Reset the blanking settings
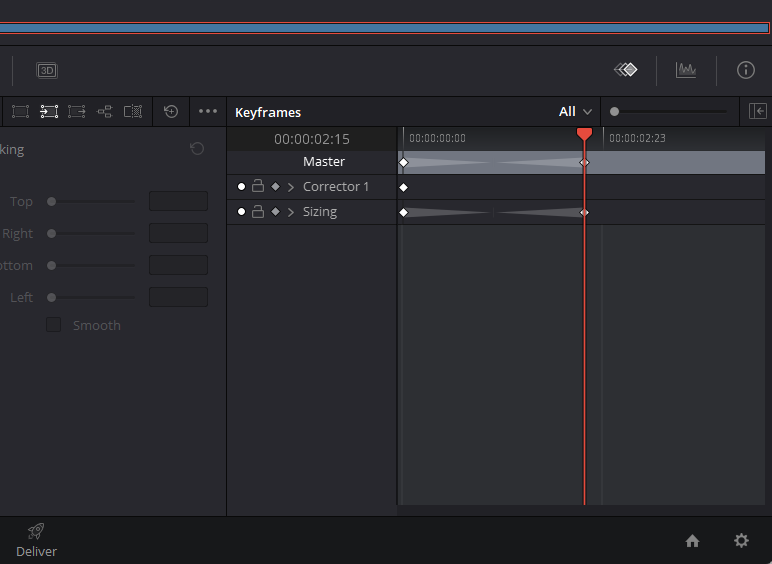Image resolution: width=772 pixels, height=564 pixels. [x=197, y=149]
